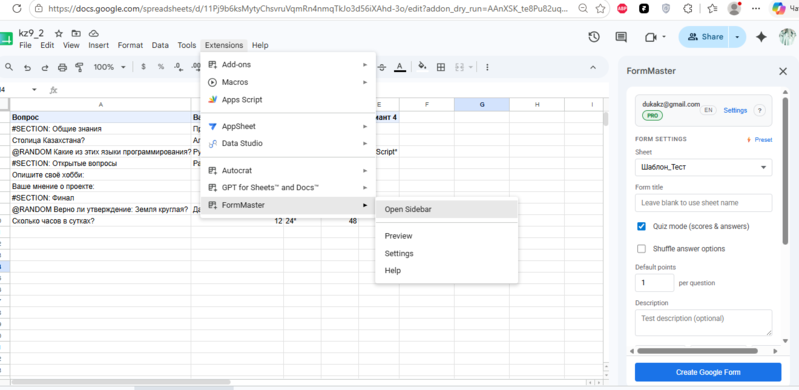The image size is (799, 390).
Task: Click the Share button
Action: click(704, 37)
